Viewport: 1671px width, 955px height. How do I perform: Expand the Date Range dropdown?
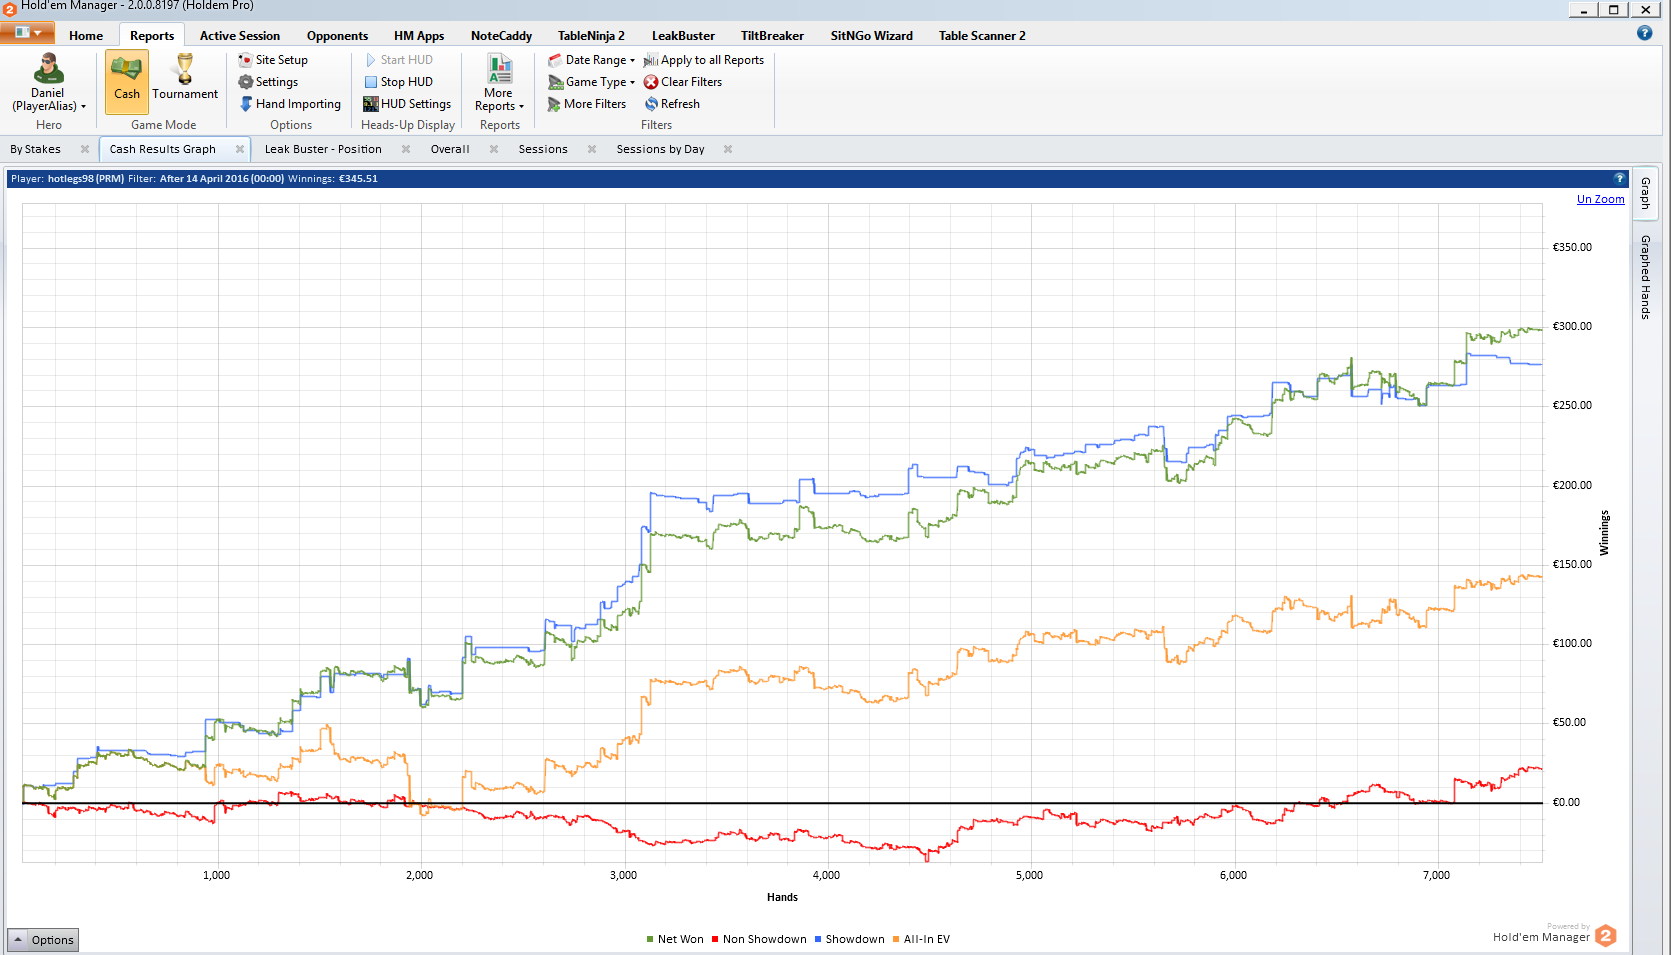592,60
